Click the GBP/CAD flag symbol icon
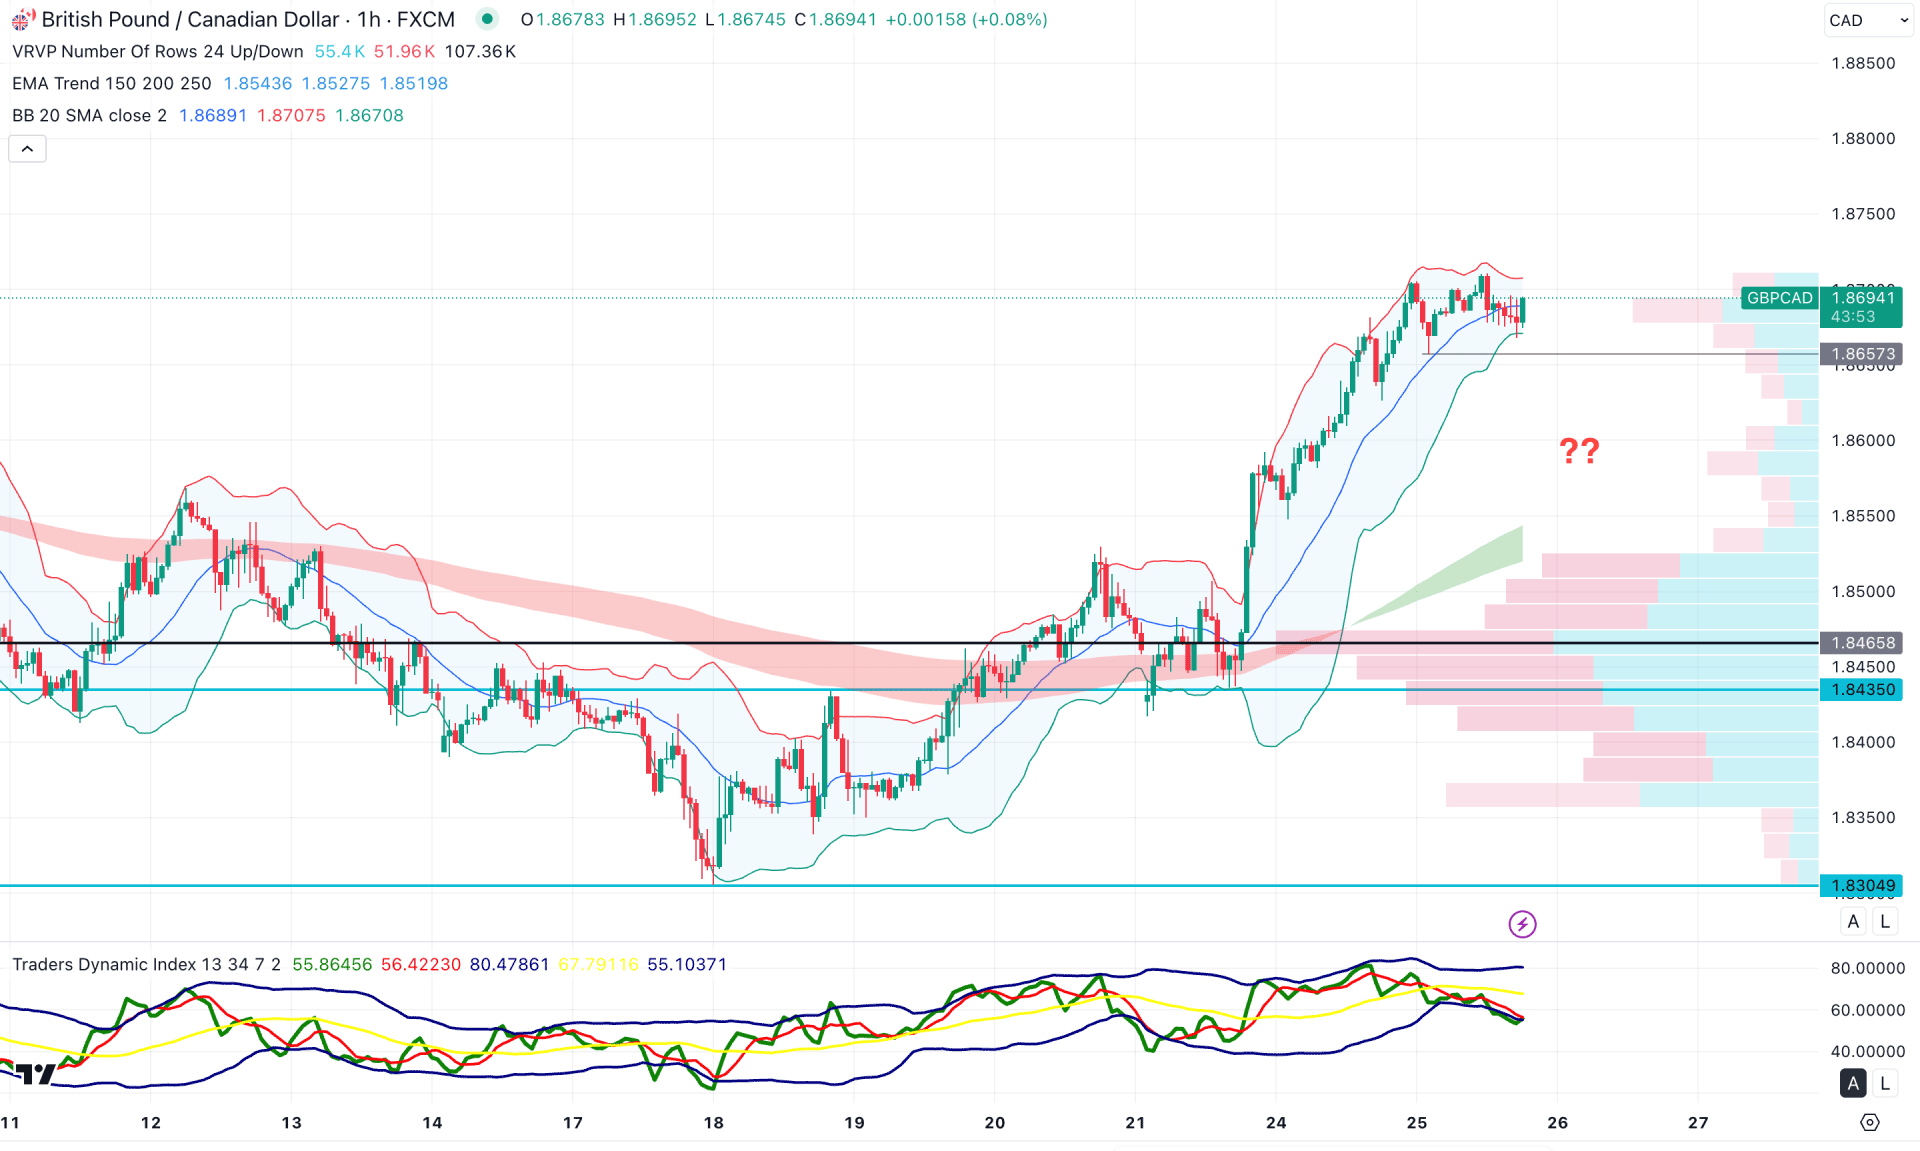This screenshot has width=1920, height=1151. click(22, 19)
